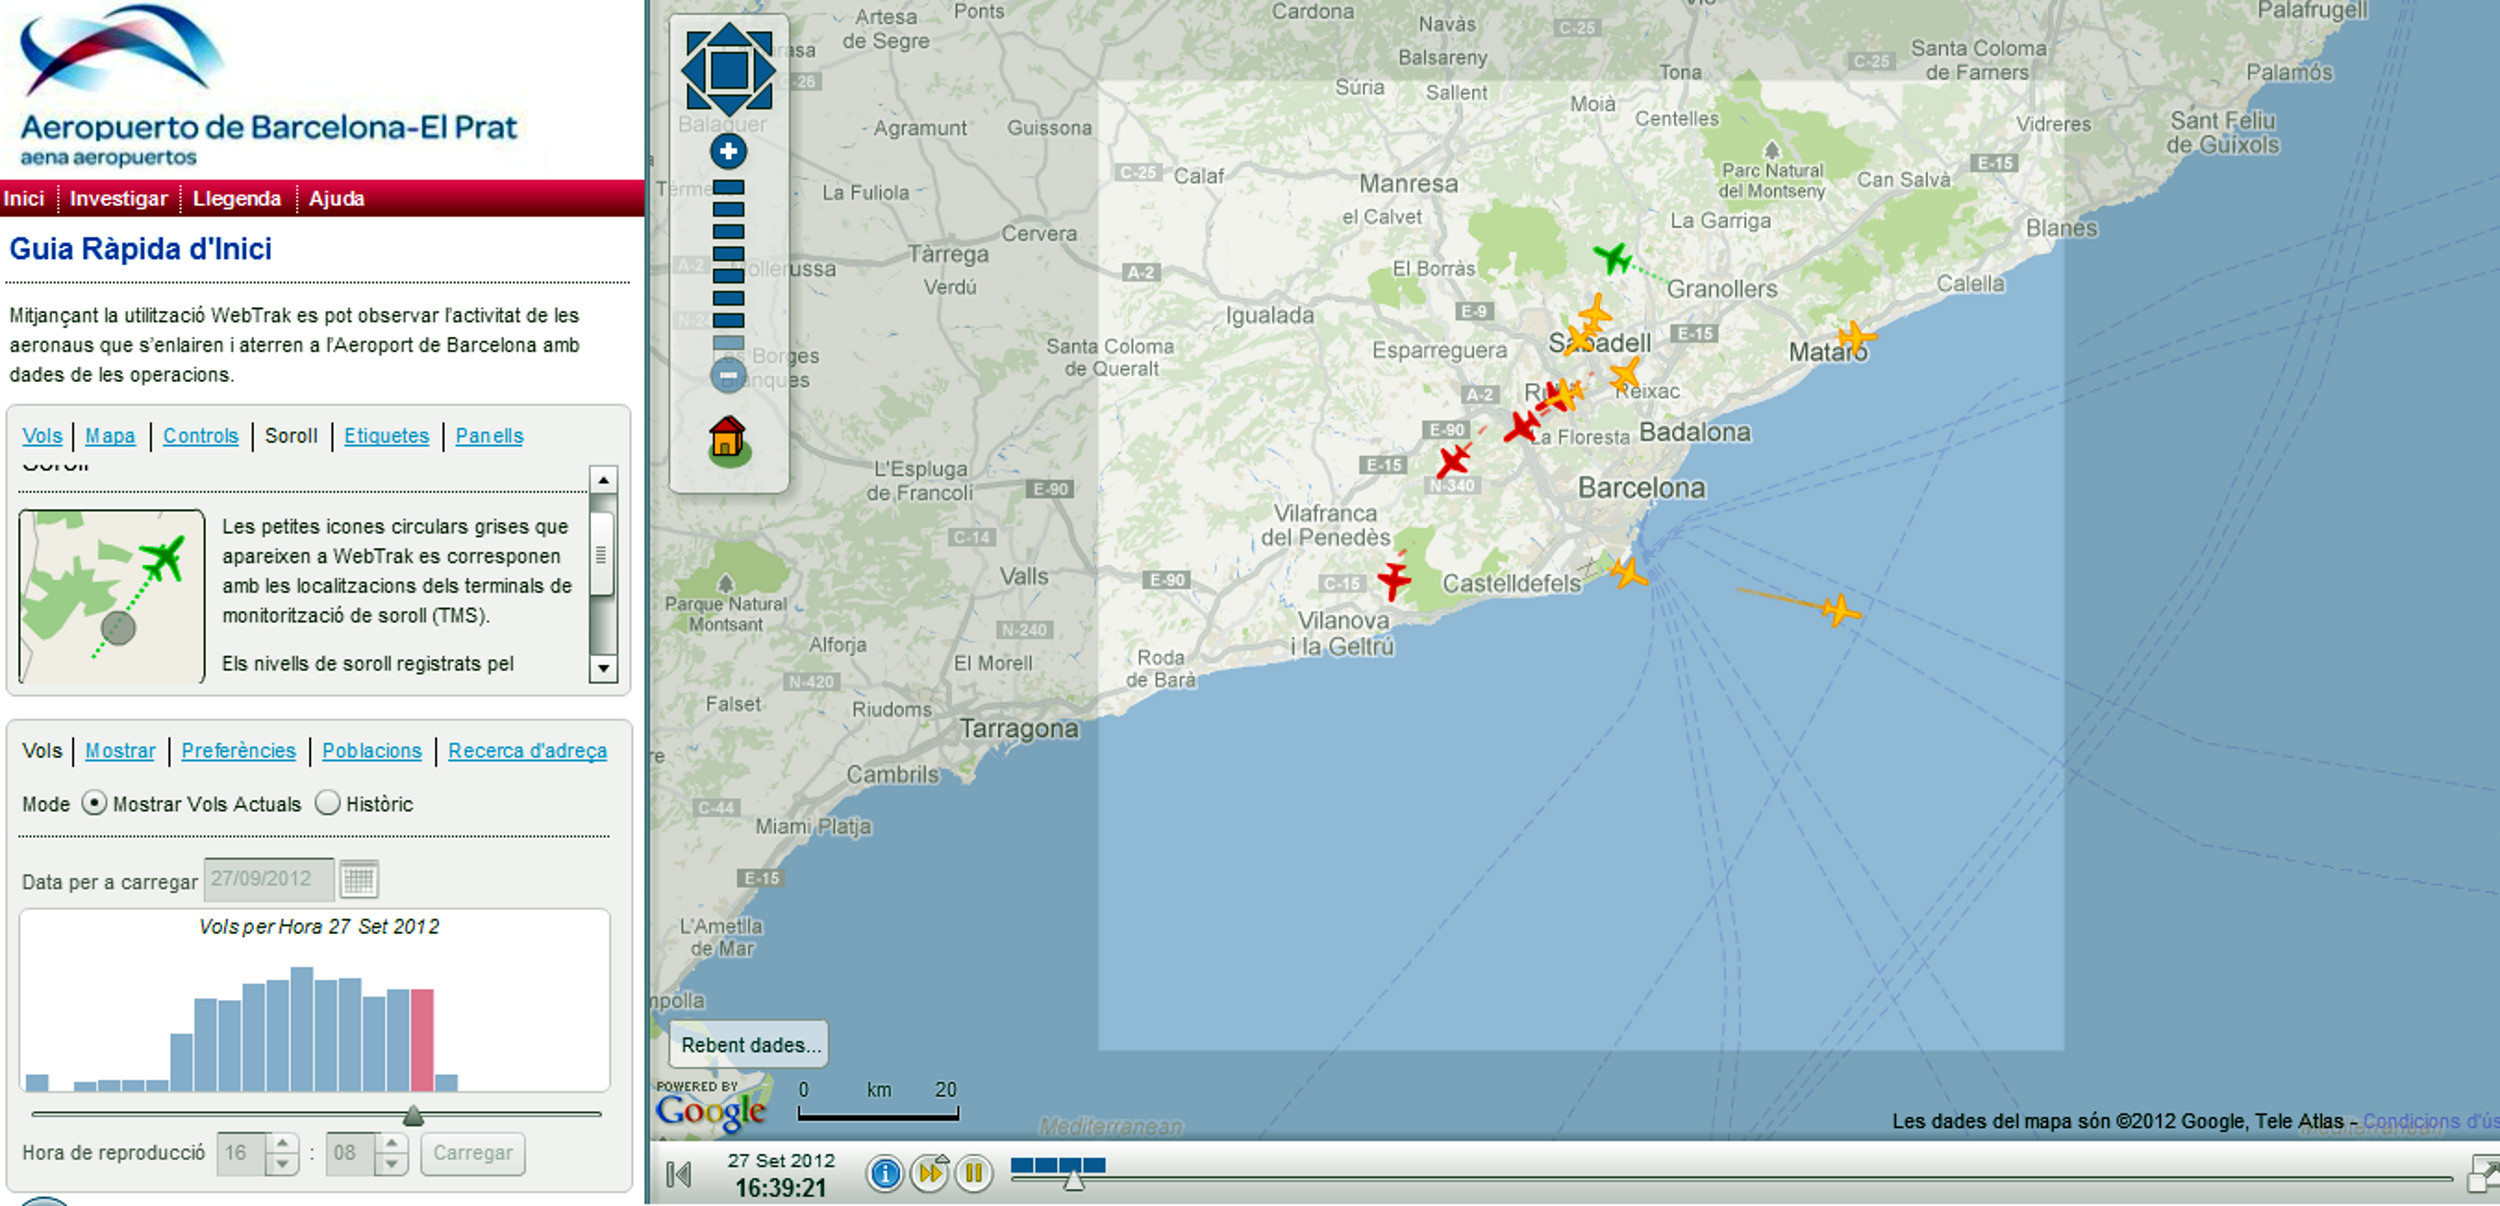The height and width of the screenshot is (1206, 2500).
Task: Select Mostrar Vols Actuals radio button
Action: pos(94,803)
